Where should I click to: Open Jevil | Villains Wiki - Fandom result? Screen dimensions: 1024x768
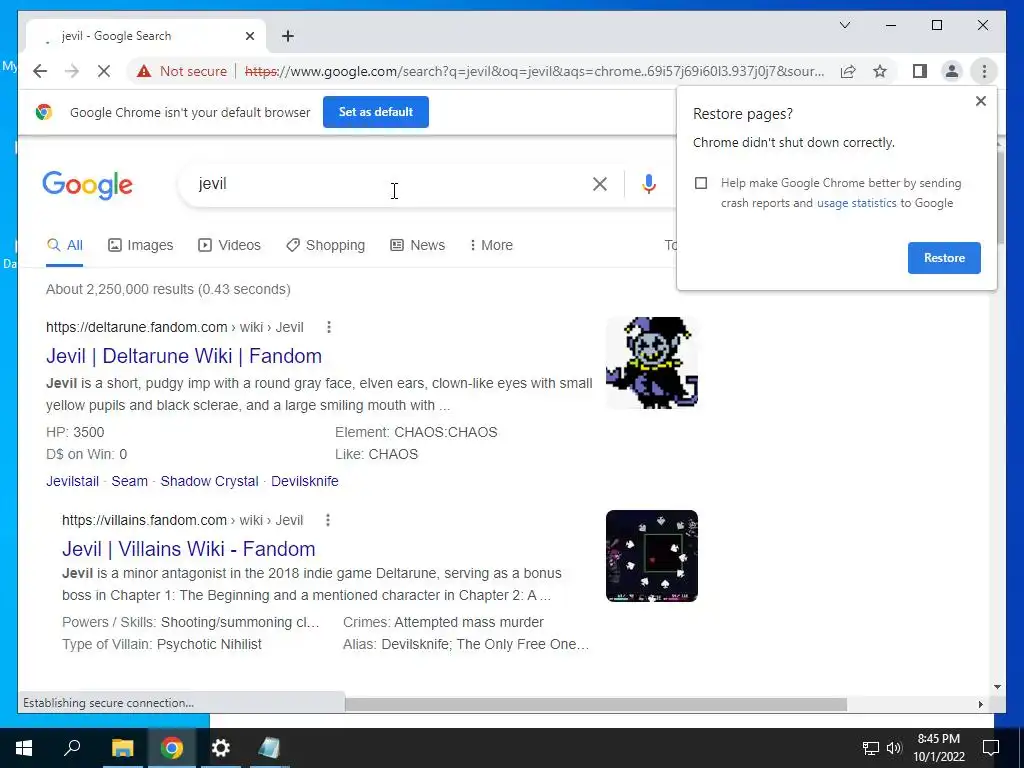pyautogui.click(x=189, y=549)
